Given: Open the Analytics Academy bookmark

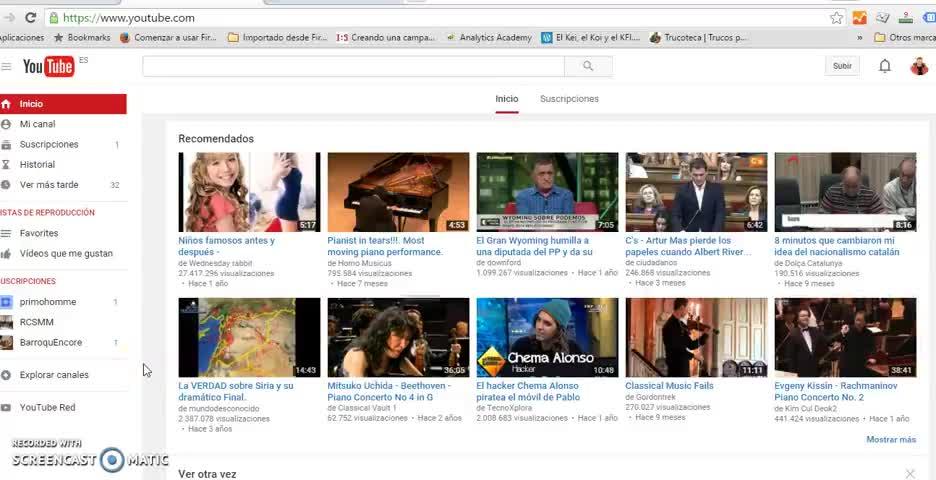Looking at the screenshot, I should pos(489,37).
